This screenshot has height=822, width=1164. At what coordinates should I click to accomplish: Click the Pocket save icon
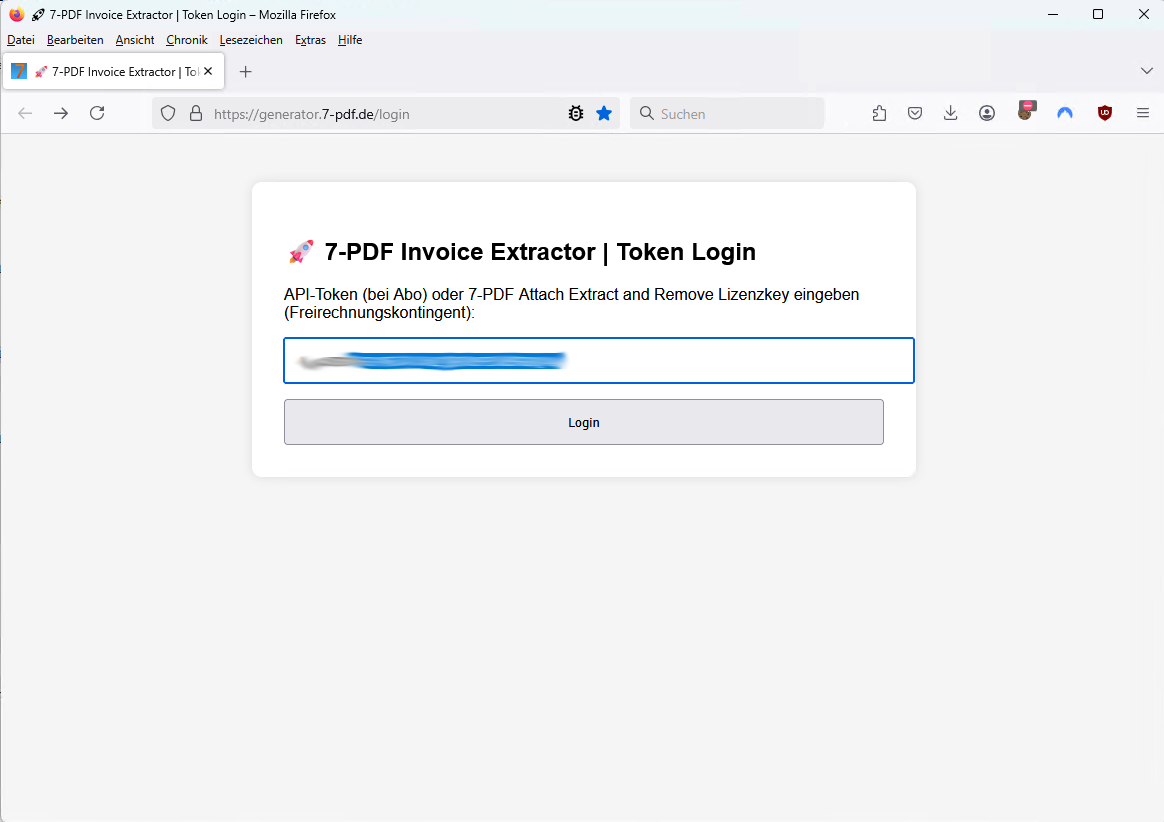pos(915,113)
